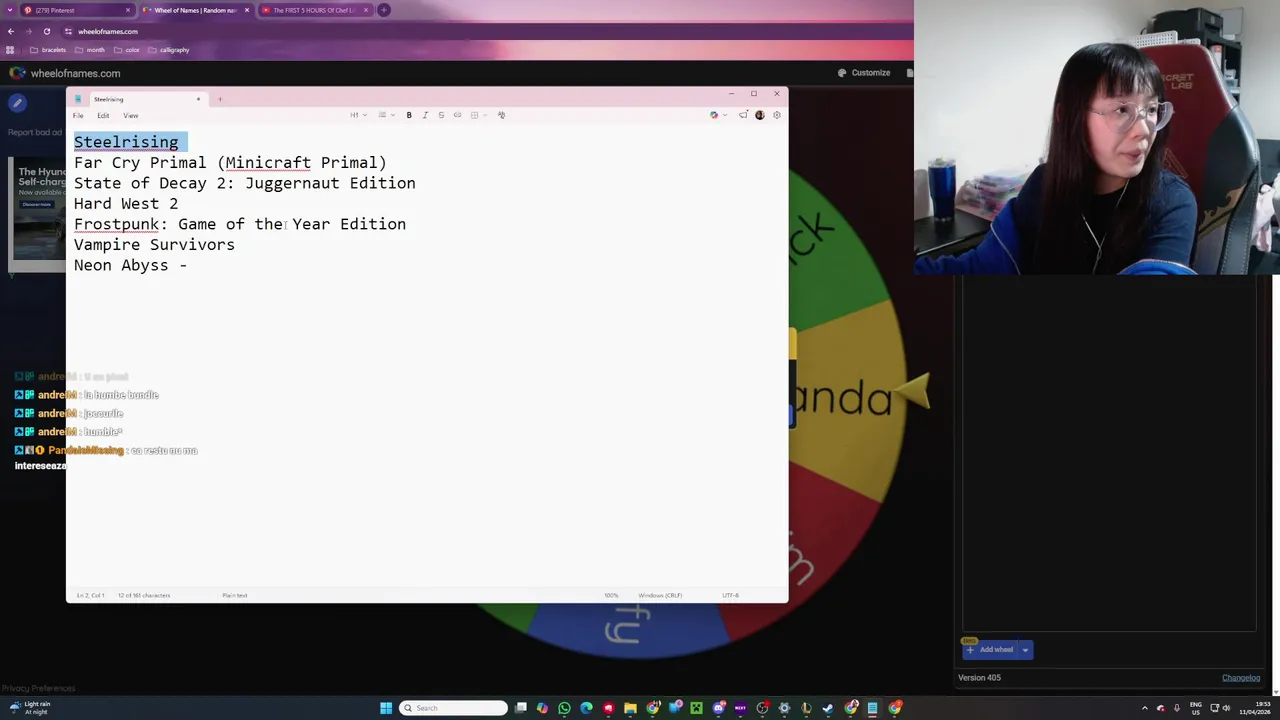1280x720 pixels.
Task: Toggle italic formatting in Notepad toolbar
Action: tap(425, 115)
